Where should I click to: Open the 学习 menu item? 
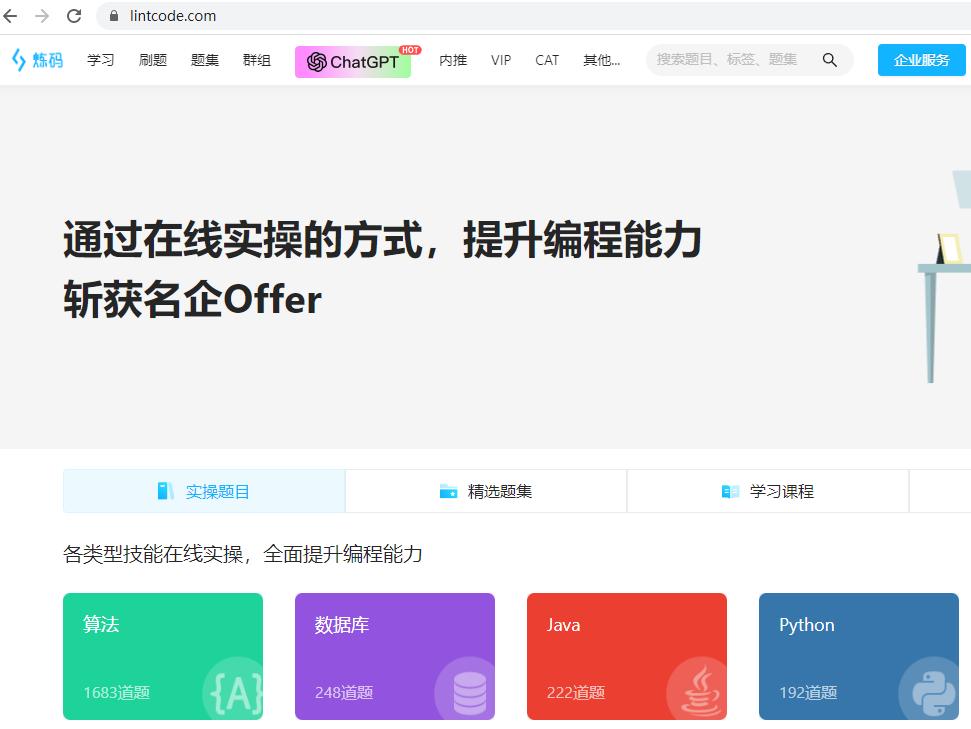click(100, 60)
